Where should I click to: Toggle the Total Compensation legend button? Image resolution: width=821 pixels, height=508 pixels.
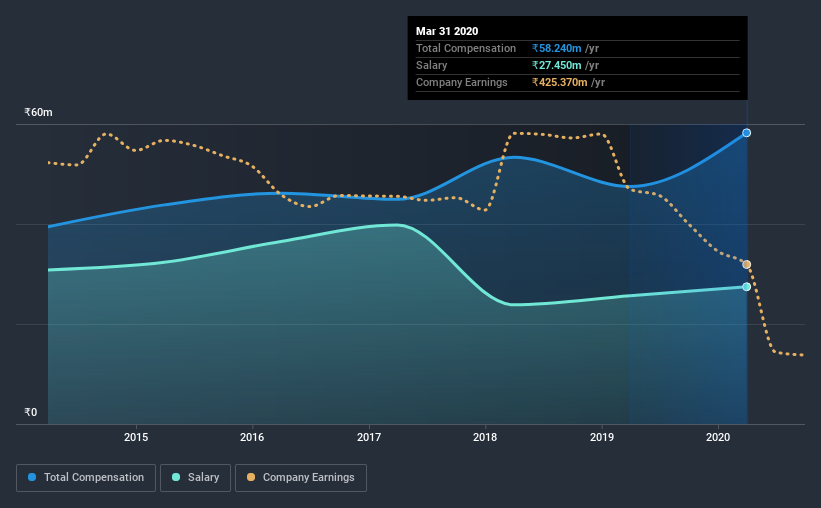86,478
